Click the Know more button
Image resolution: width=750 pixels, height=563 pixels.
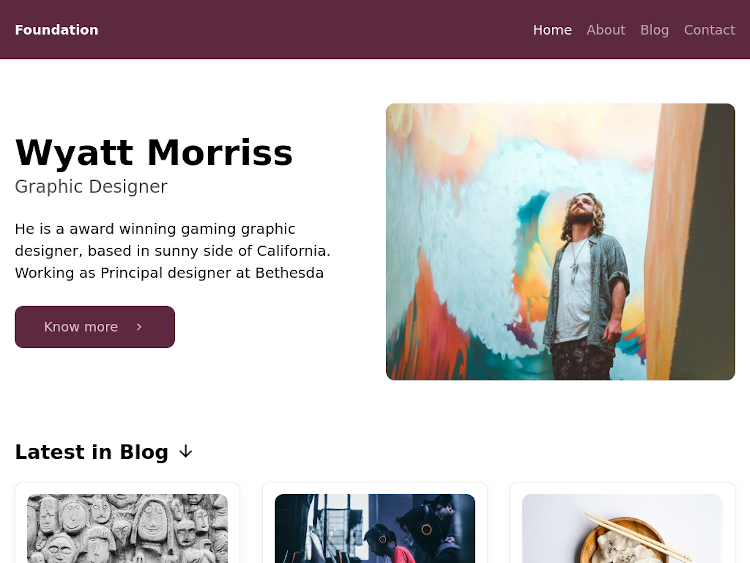[95, 327]
